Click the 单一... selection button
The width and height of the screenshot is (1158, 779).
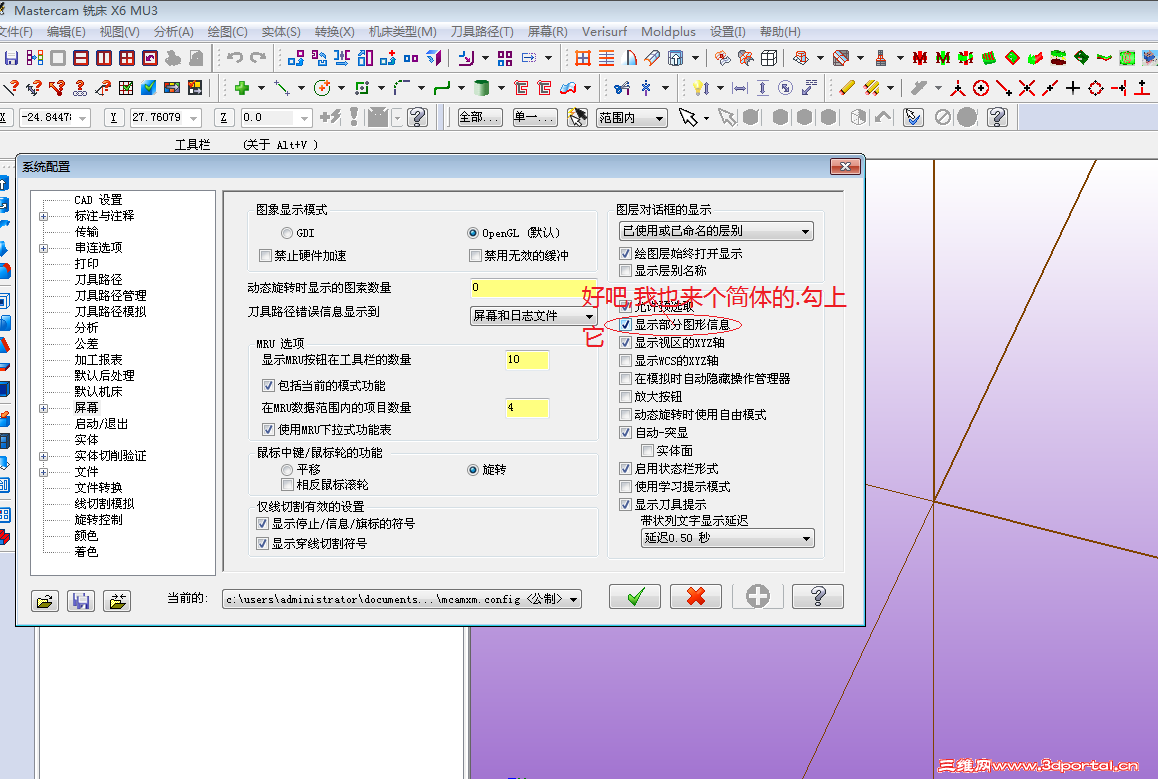(x=535, y=117)
